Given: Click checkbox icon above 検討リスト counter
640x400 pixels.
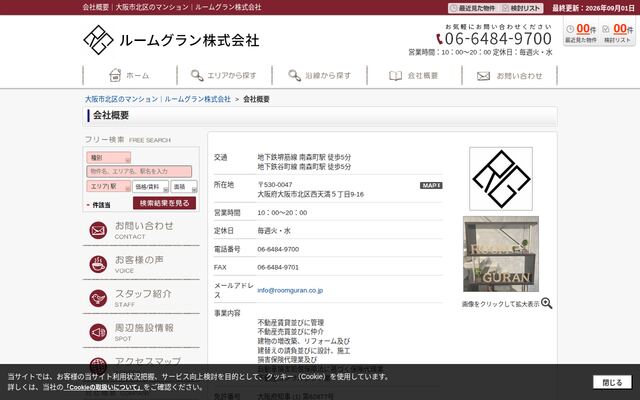Looking at the screenshot, I should pyautogui.click(x=606, y=29).
